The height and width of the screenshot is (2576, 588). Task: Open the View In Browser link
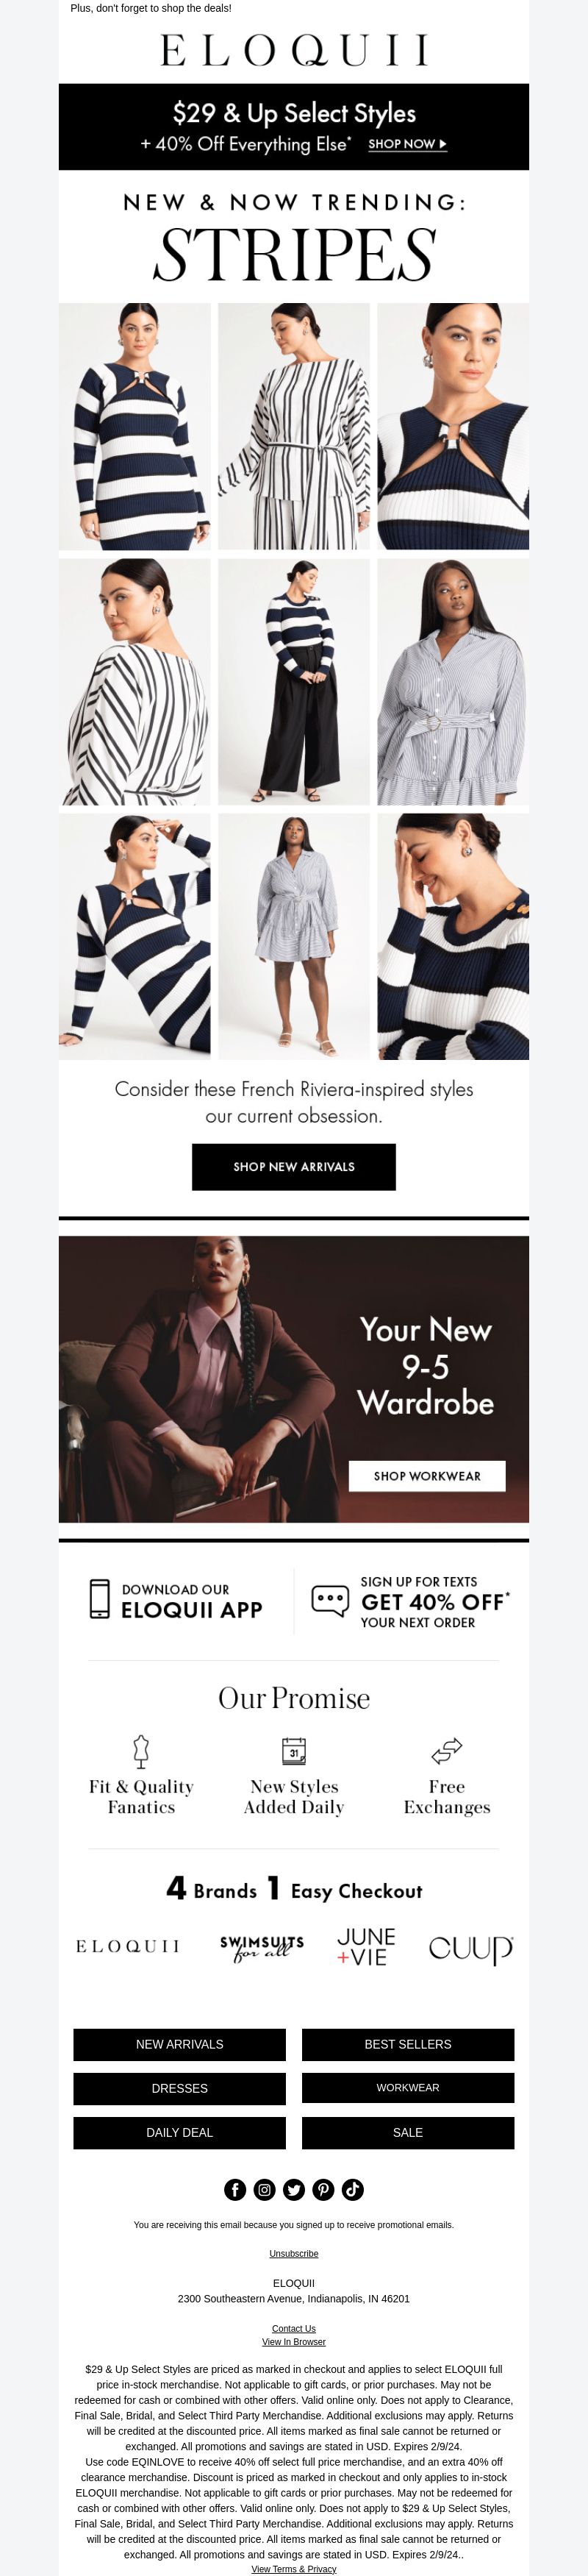[x=294, y=2341]
